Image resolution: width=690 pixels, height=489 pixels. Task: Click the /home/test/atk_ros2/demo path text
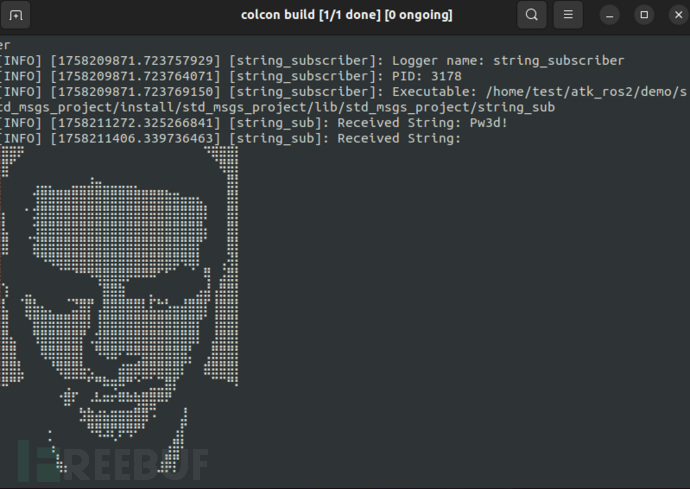coord(586,92)
